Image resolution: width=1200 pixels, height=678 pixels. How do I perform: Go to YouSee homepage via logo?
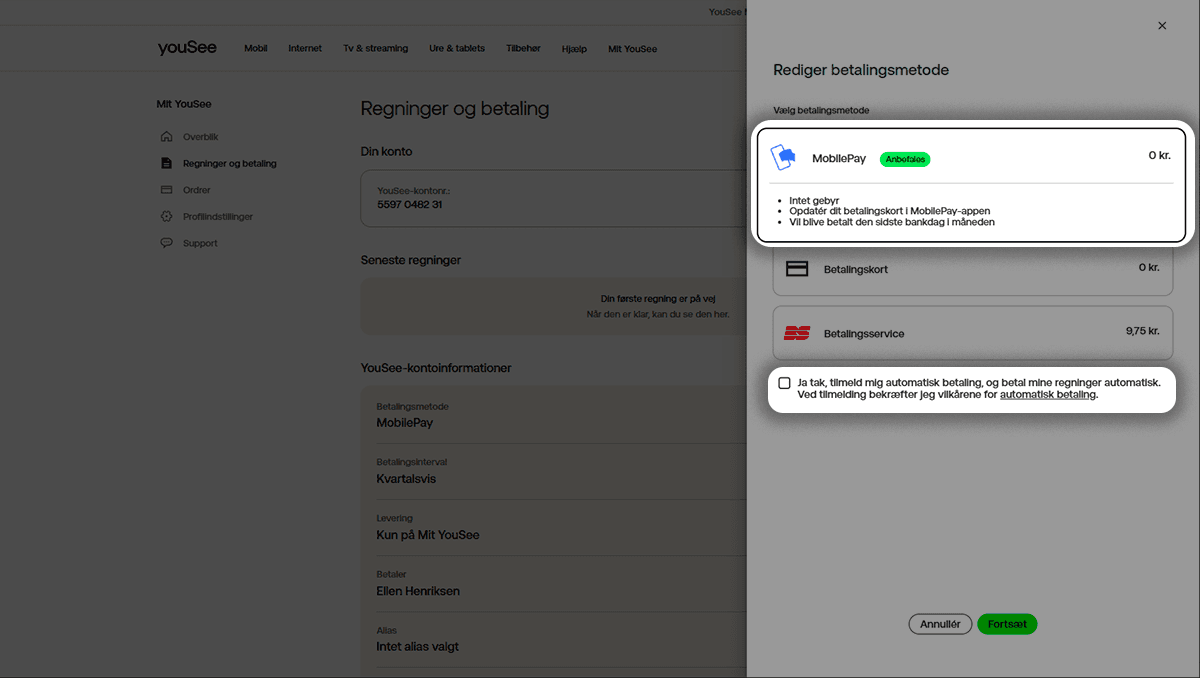[x=187, y=48]
